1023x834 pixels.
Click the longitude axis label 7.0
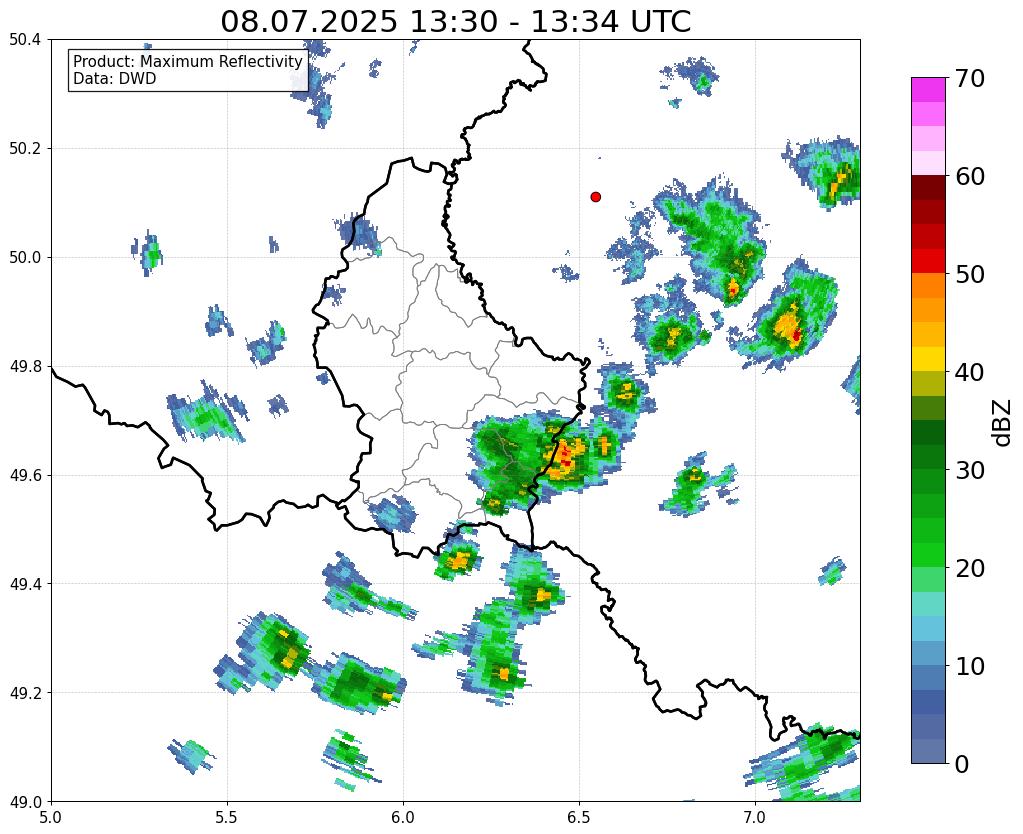755,817
